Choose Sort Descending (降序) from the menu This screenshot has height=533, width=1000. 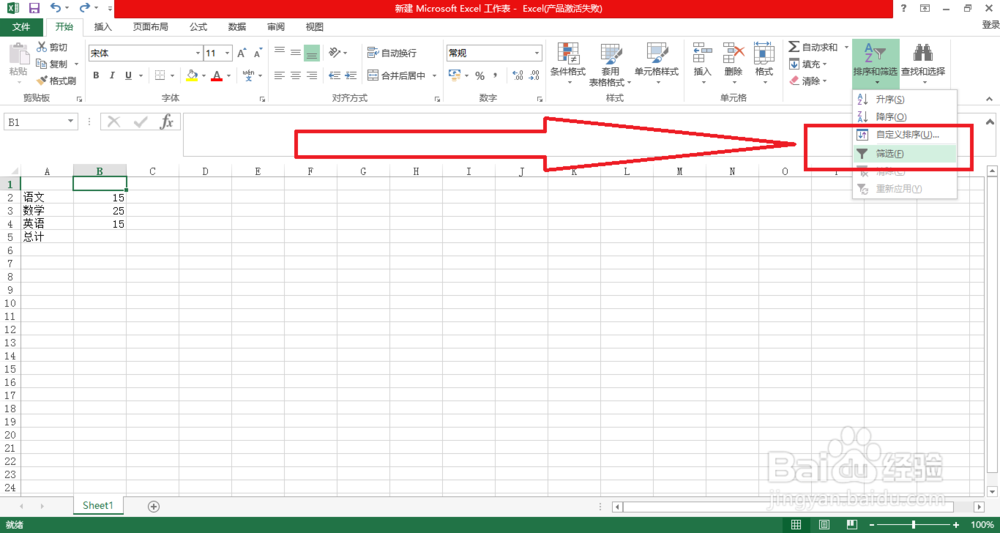point(904,117)
